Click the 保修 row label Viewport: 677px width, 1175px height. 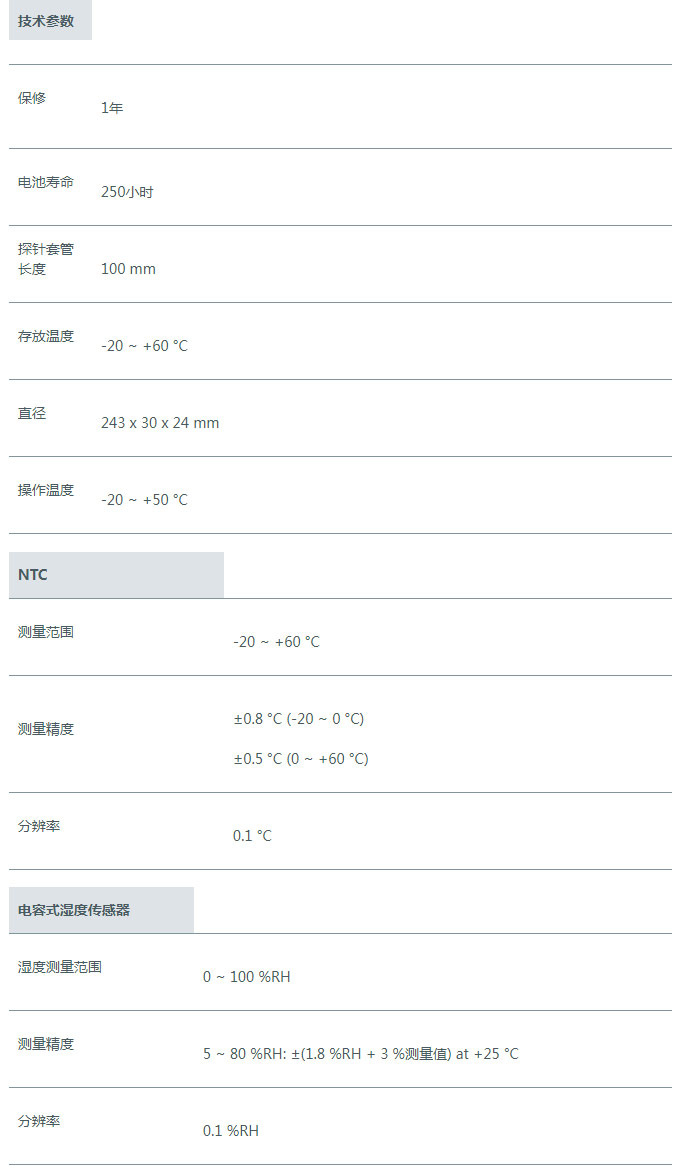coord(32,98)
